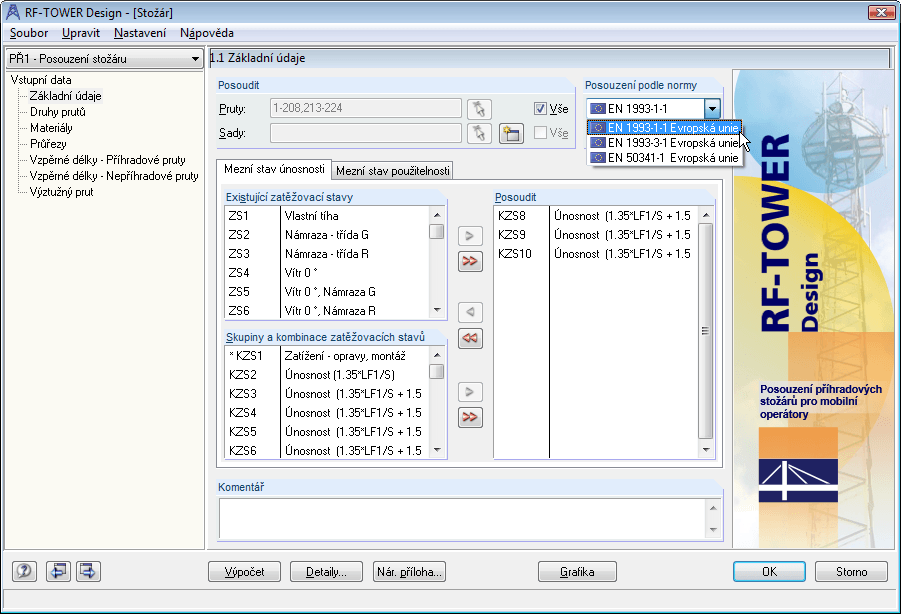Click the create new set icon
The height and width of the screenshot is (614, 901).
pos(511,133)
